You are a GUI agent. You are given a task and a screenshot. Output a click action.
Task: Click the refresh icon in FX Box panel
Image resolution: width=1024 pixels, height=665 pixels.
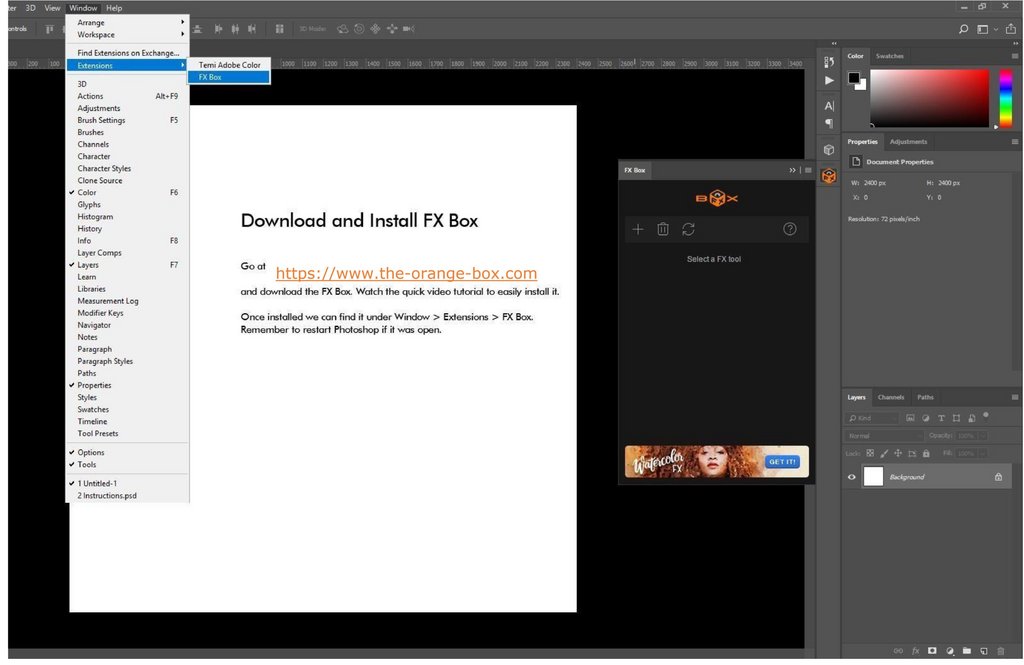(x=689, y=230)
